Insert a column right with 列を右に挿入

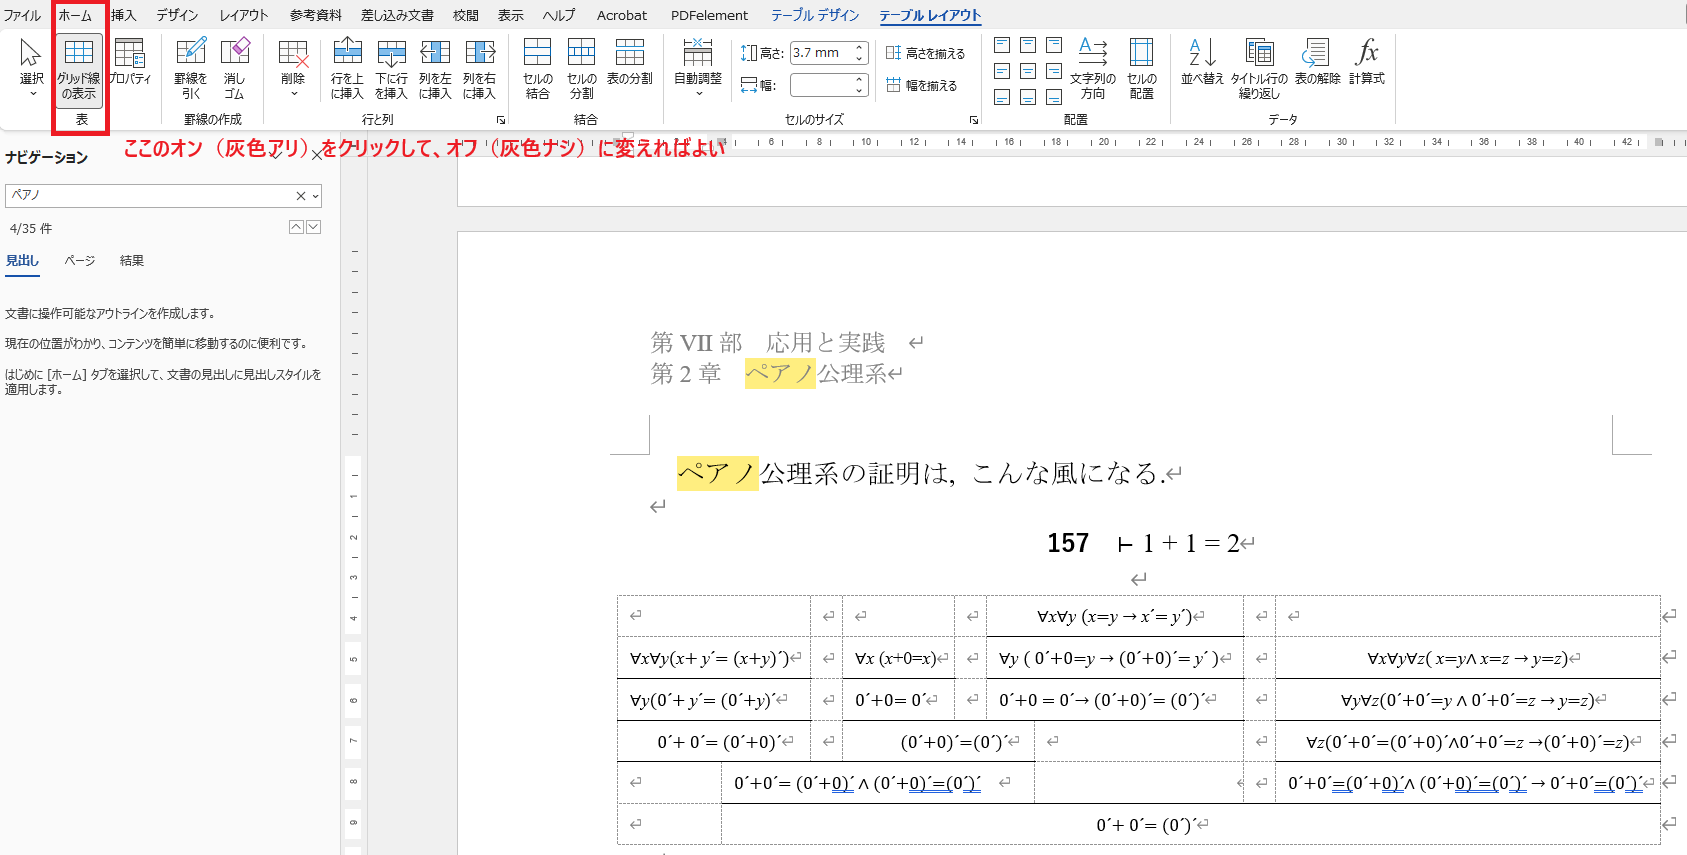click(x=479, y=68)
